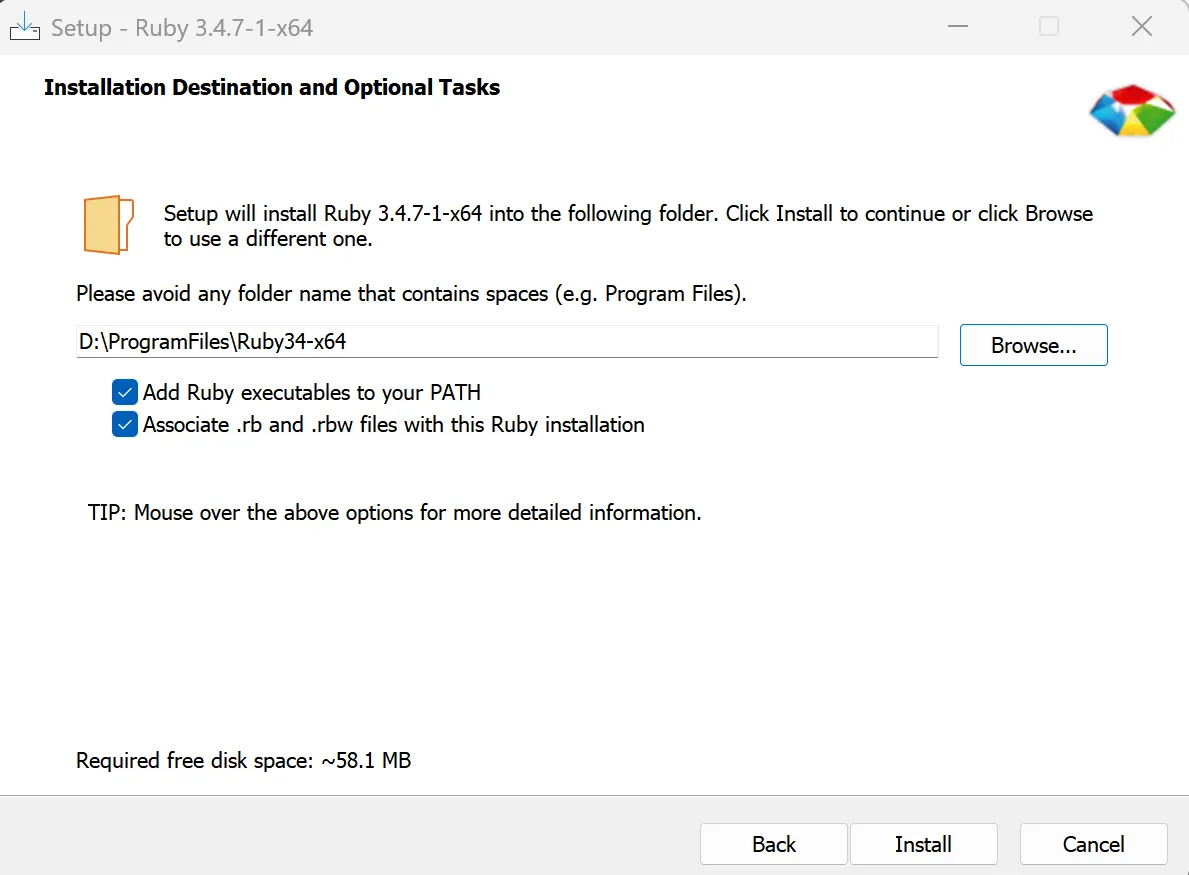Click the 'Installation Destination and Optional Tasks' heading
The height and width of the screenshot is (875, 1189).
pos(271,87)
